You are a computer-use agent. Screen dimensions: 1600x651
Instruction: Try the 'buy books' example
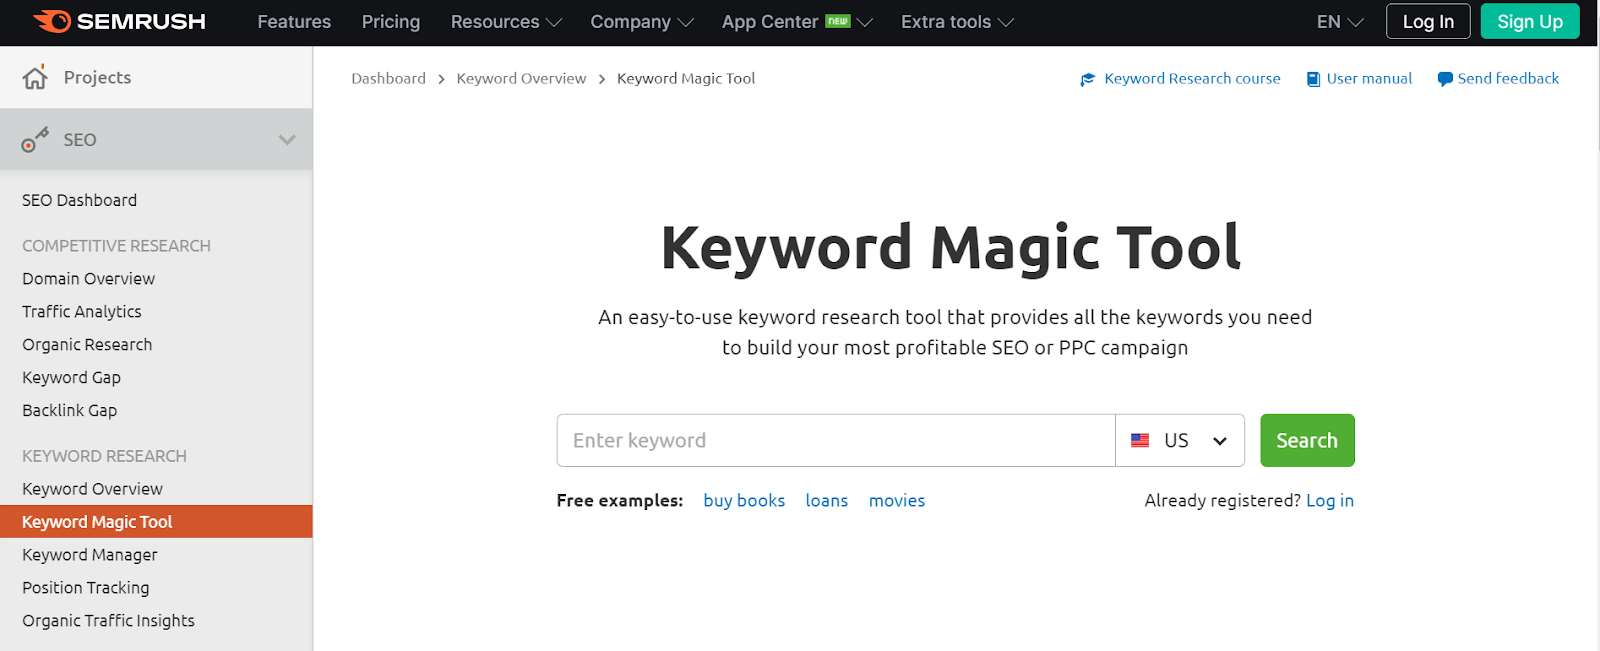click(744, 501)
